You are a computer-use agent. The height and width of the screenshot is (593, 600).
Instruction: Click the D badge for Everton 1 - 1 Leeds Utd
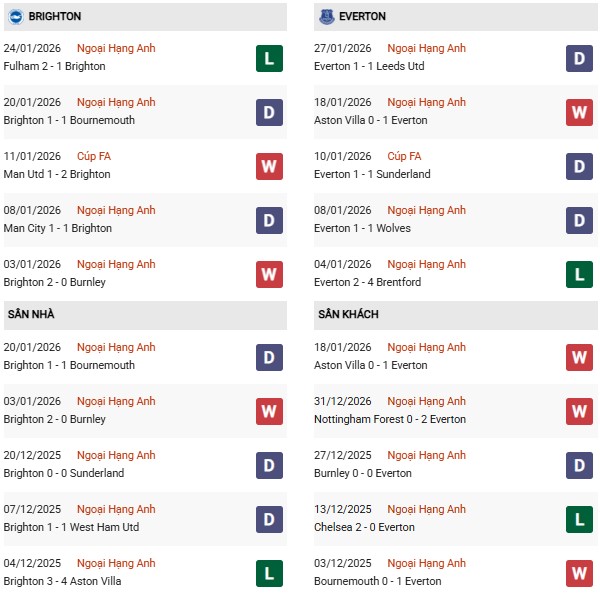[579, 58]
